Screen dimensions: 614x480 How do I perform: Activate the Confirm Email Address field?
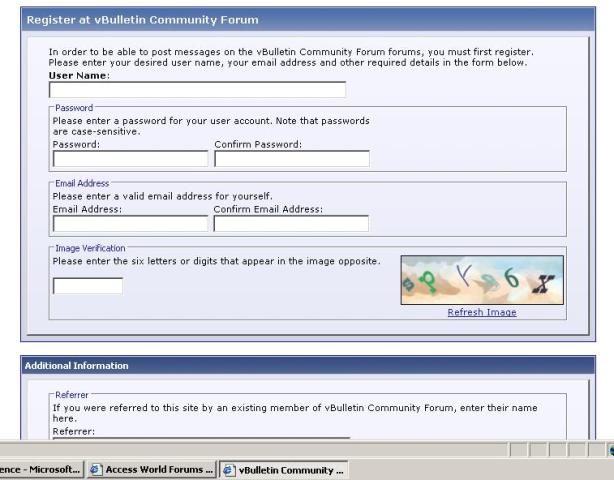click(291, 224)
